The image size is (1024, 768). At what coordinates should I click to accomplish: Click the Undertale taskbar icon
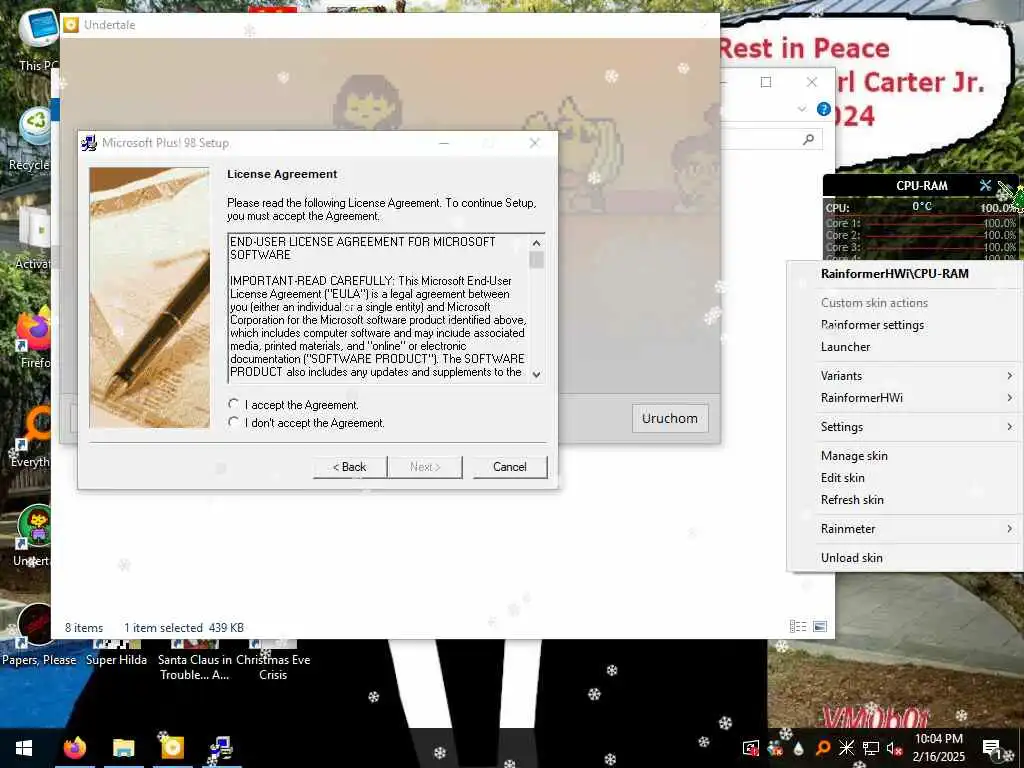[x=172, y=748]
